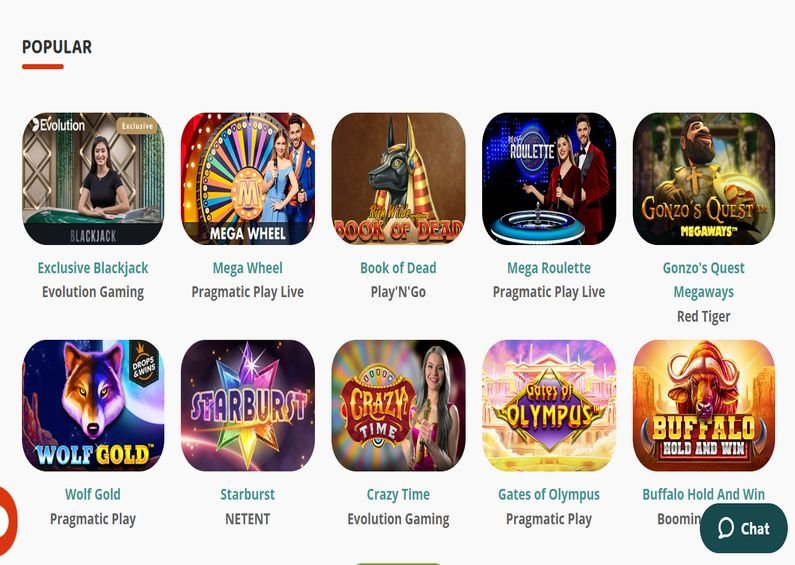795x565 pixels.
Task: Click the Exclusive Blackjack title link
Action: (x=93, y=268)
